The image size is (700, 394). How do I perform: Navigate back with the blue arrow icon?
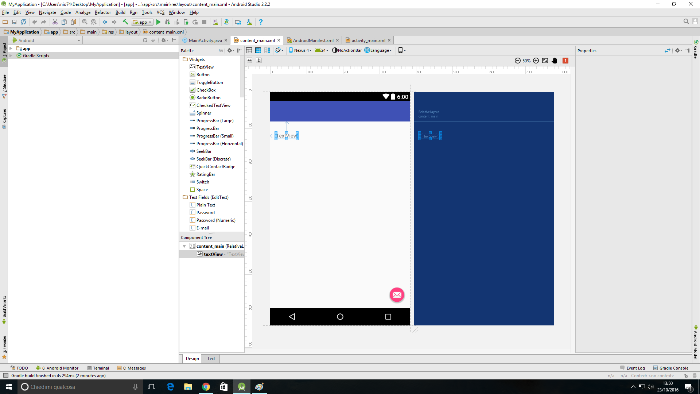(105, 22)
